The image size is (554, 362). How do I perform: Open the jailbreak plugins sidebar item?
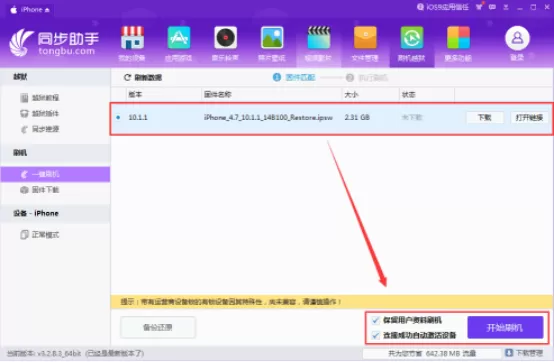pyautogui.click(x=40, y=113)
